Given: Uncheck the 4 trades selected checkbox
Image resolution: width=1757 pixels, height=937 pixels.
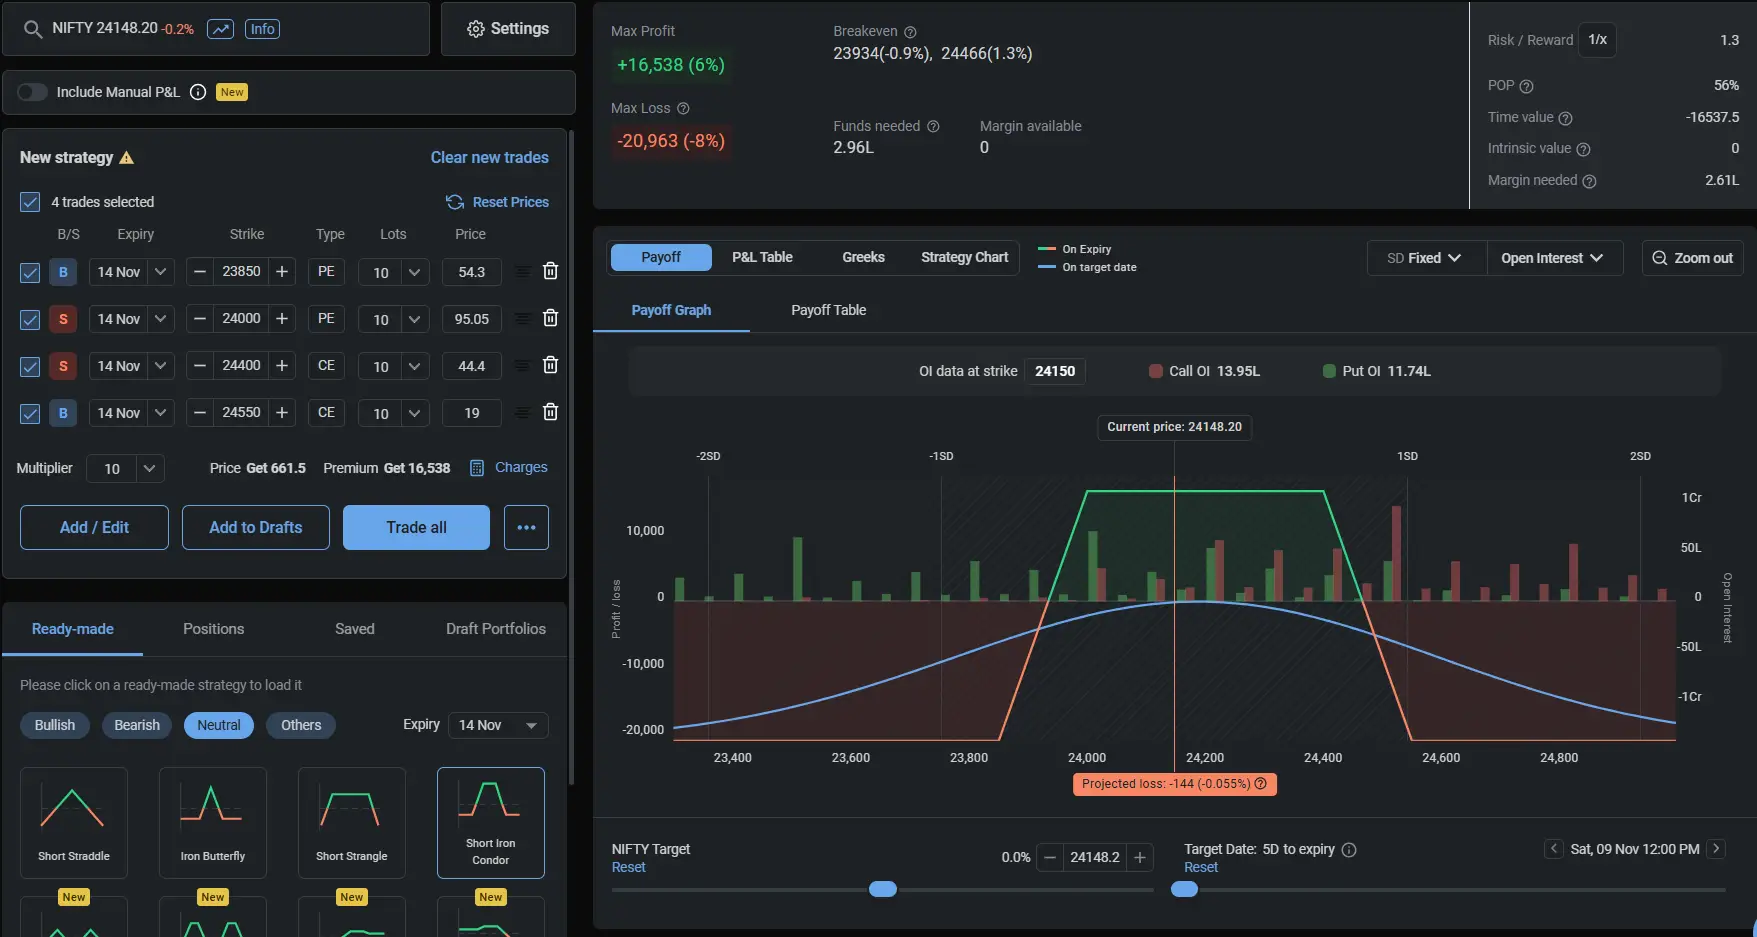Looking at the screenshot, I should coord(30,202).
